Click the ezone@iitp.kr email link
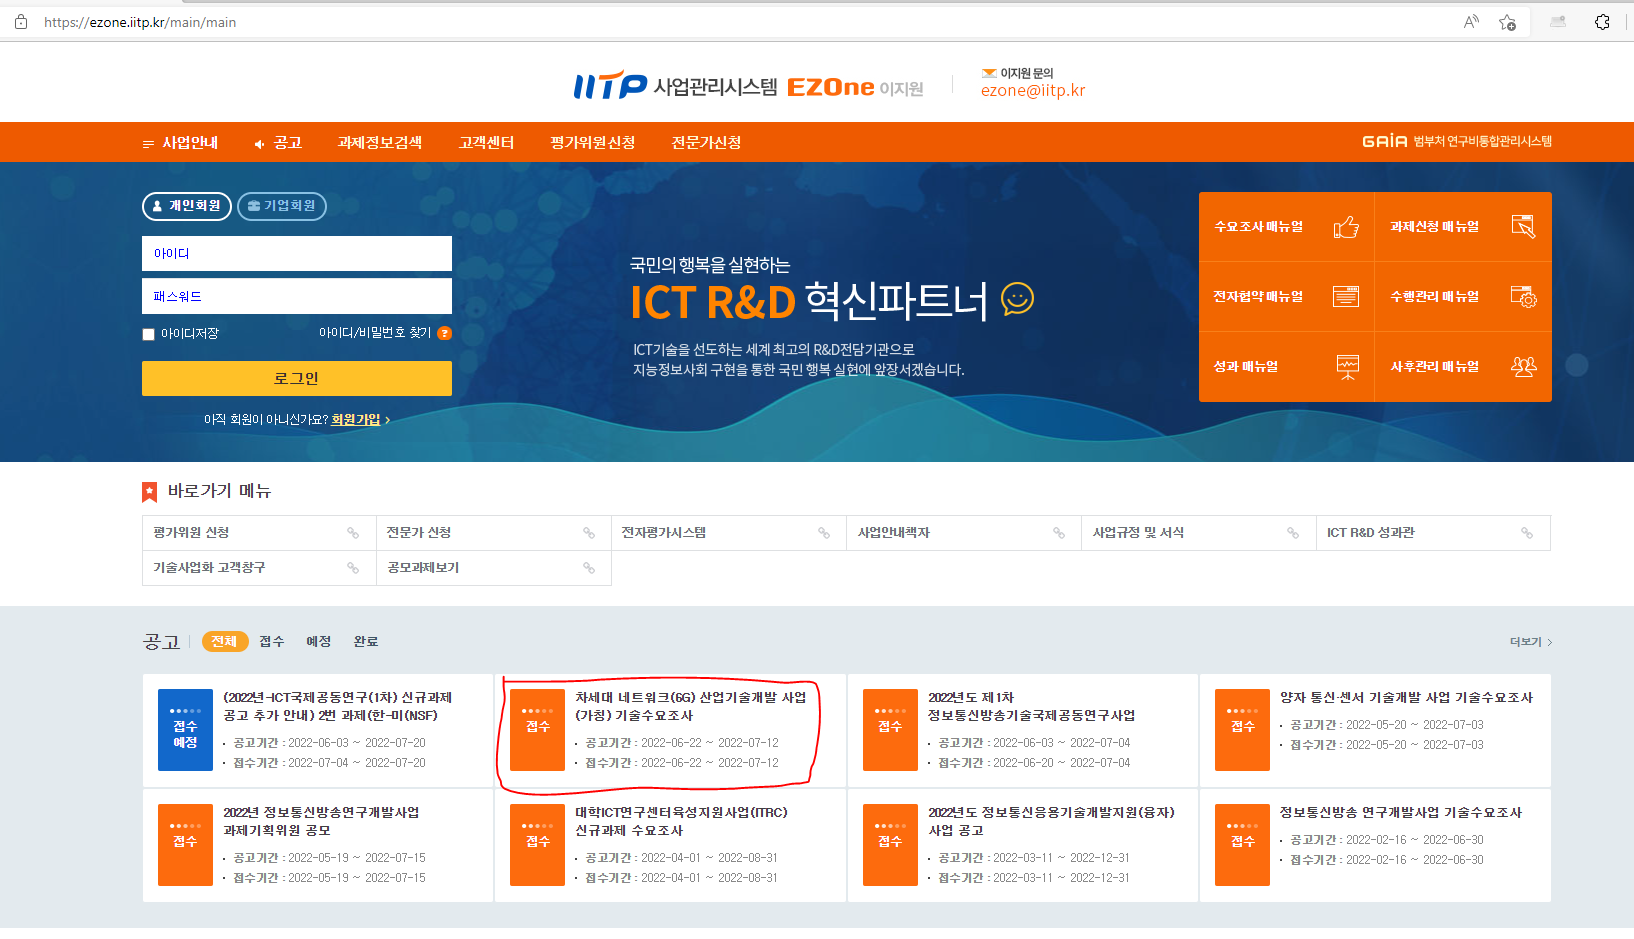Screen dimensions: 1634x939 click(1033, 91)
